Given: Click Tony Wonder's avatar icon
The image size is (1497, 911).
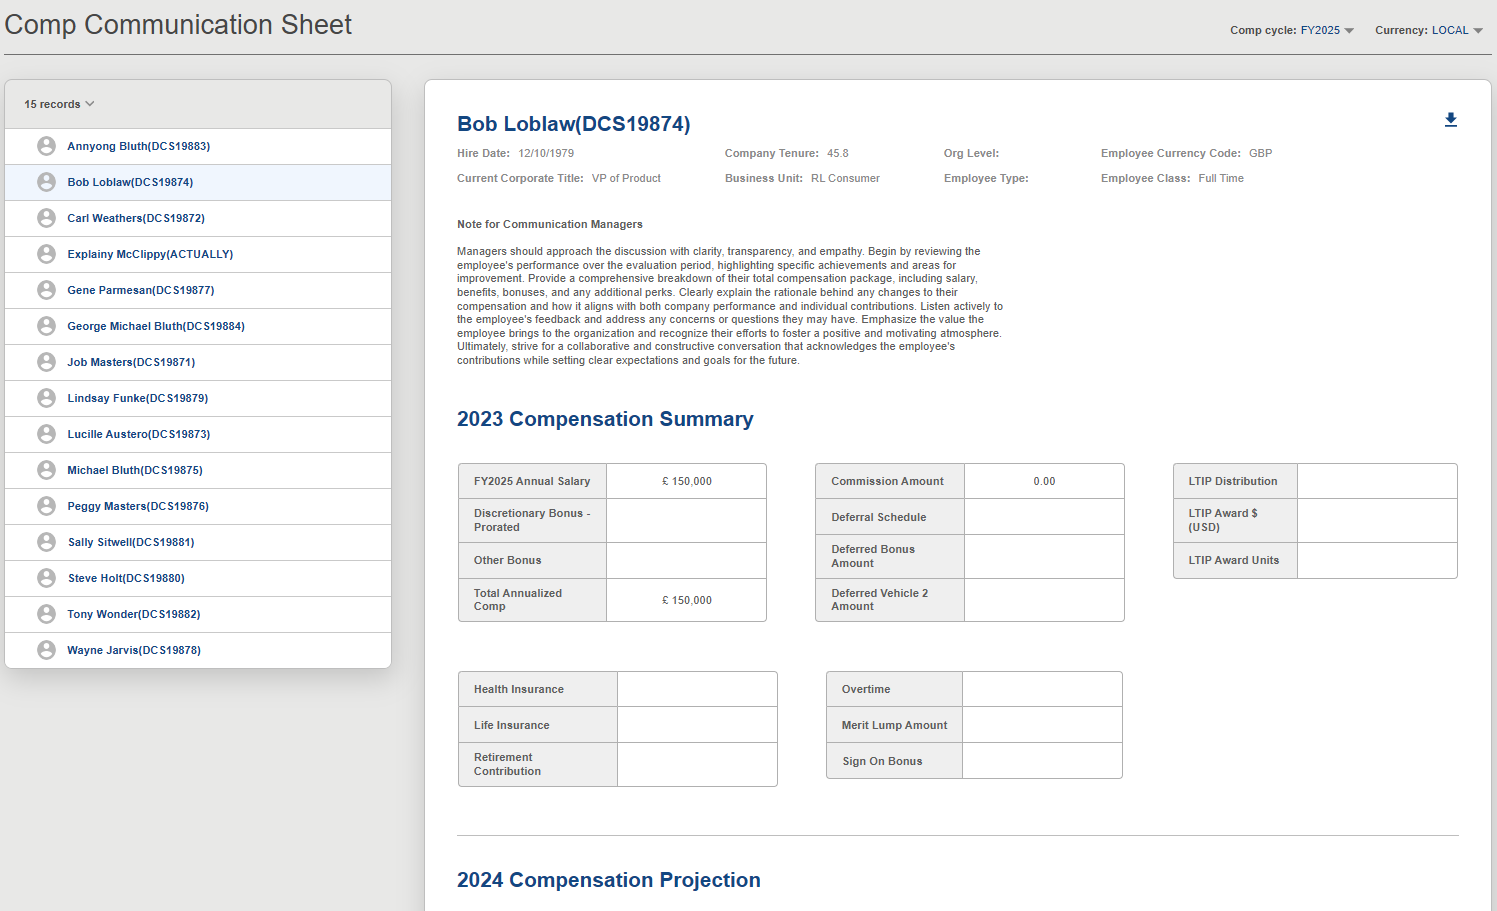Looking at the screenshot, I should (46, 613).
